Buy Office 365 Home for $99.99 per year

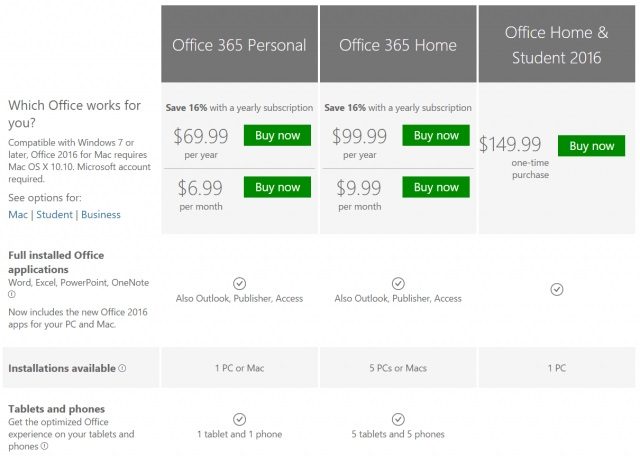(x=436, y=135)
